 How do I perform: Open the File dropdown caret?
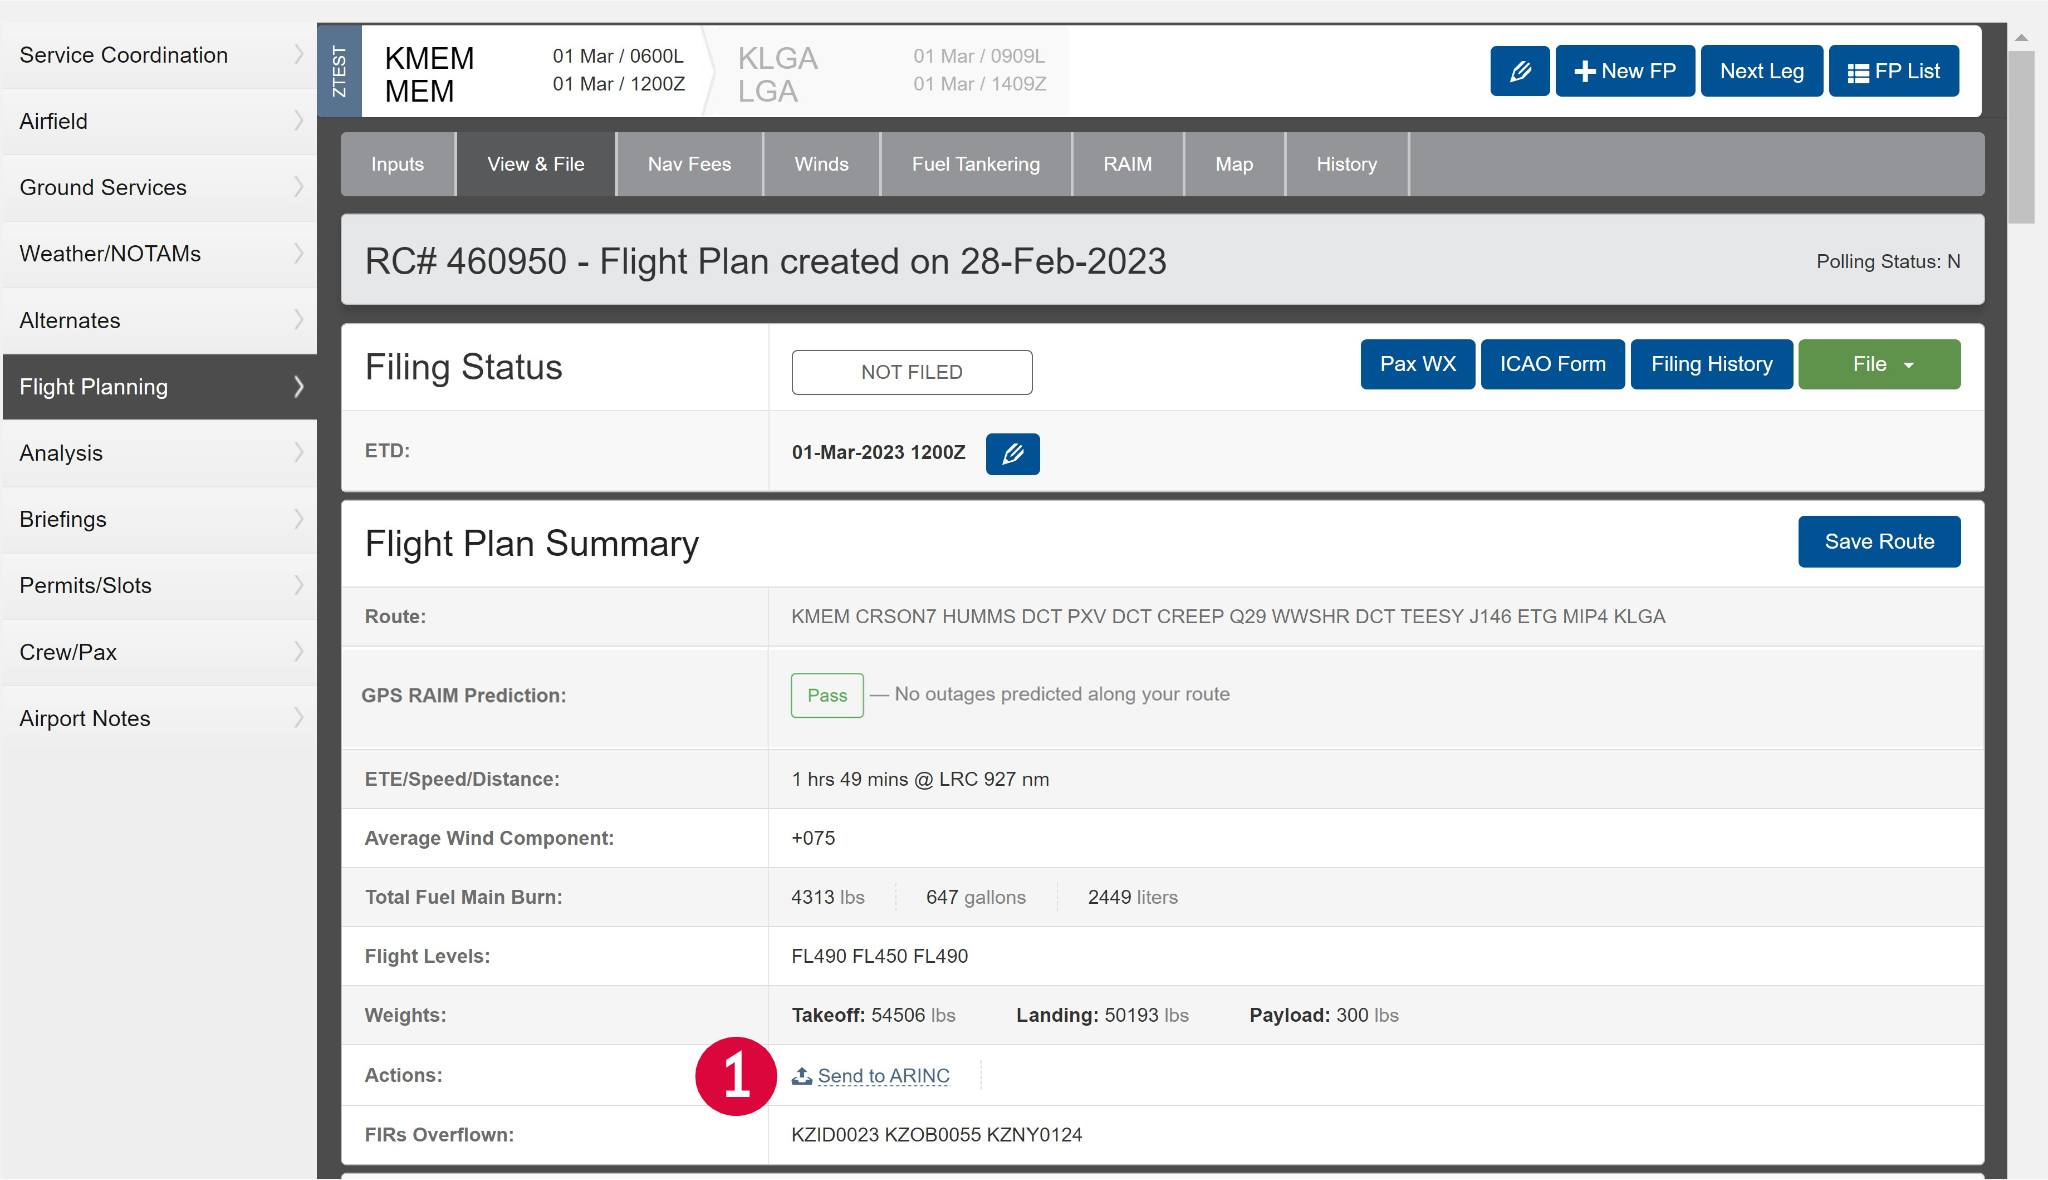point(1909,365)
